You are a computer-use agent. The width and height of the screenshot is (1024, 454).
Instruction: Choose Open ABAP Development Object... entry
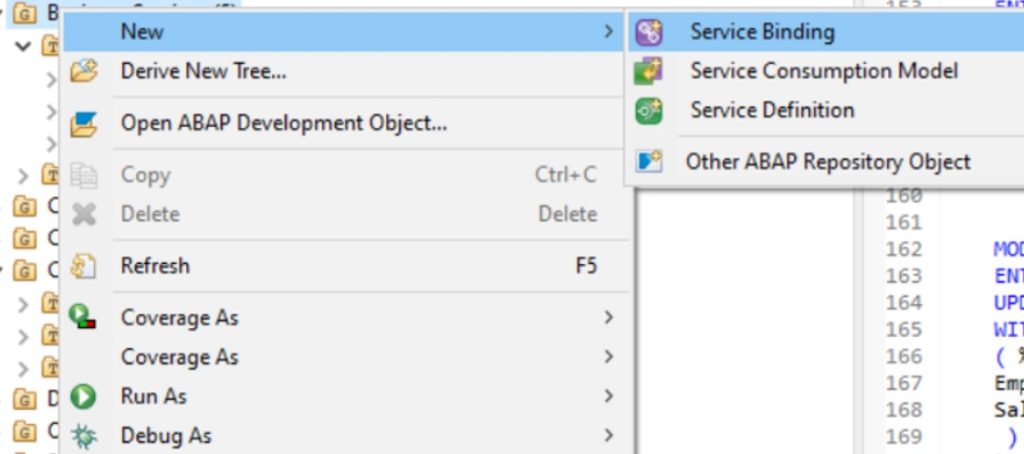[284, 124]
